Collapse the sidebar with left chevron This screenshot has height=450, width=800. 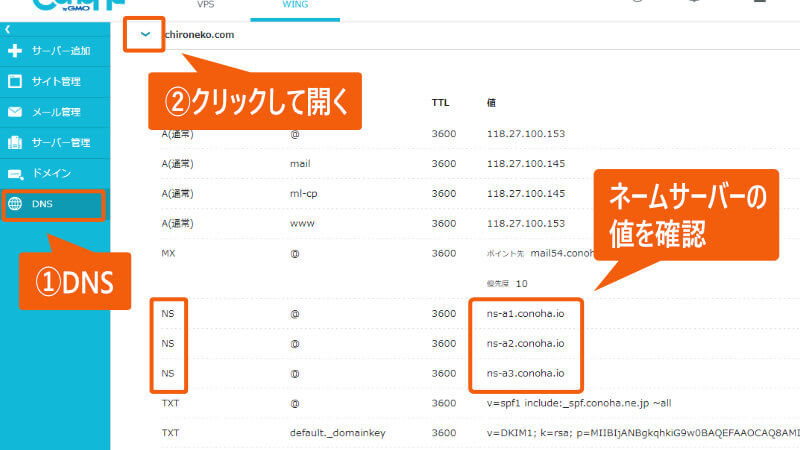pyautogui.click(x=8, y=30)
